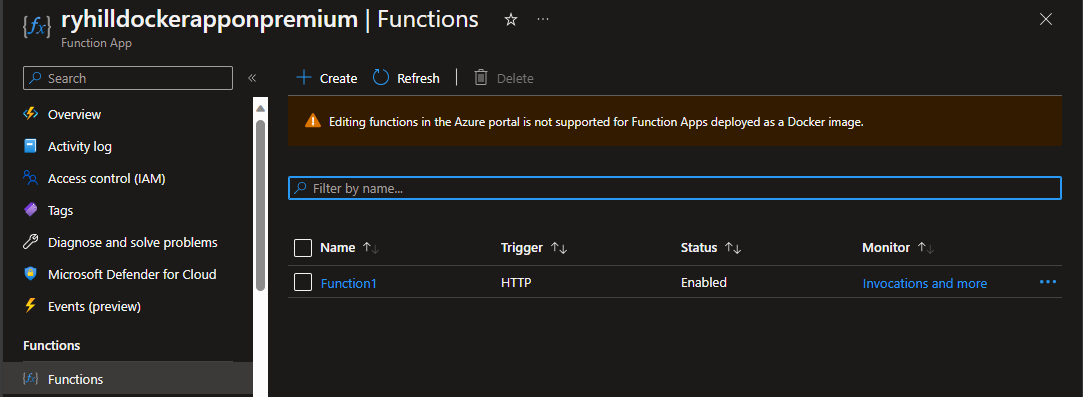Sort the table by Trigger column arrows
Image resolution: width=1083 pixels, height=397 pixels.
pyautogui.click(x=559, y=248)
